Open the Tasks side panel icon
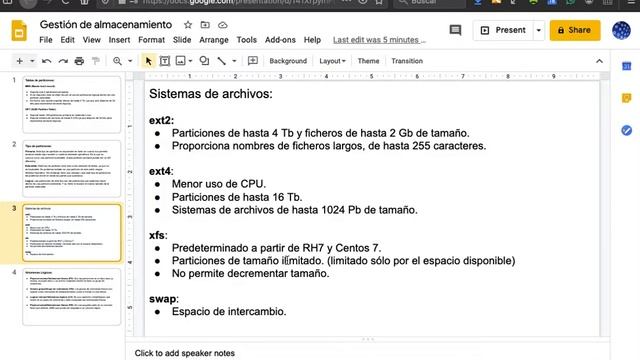This screenshot has height=360, width=640. coord(627,130)
